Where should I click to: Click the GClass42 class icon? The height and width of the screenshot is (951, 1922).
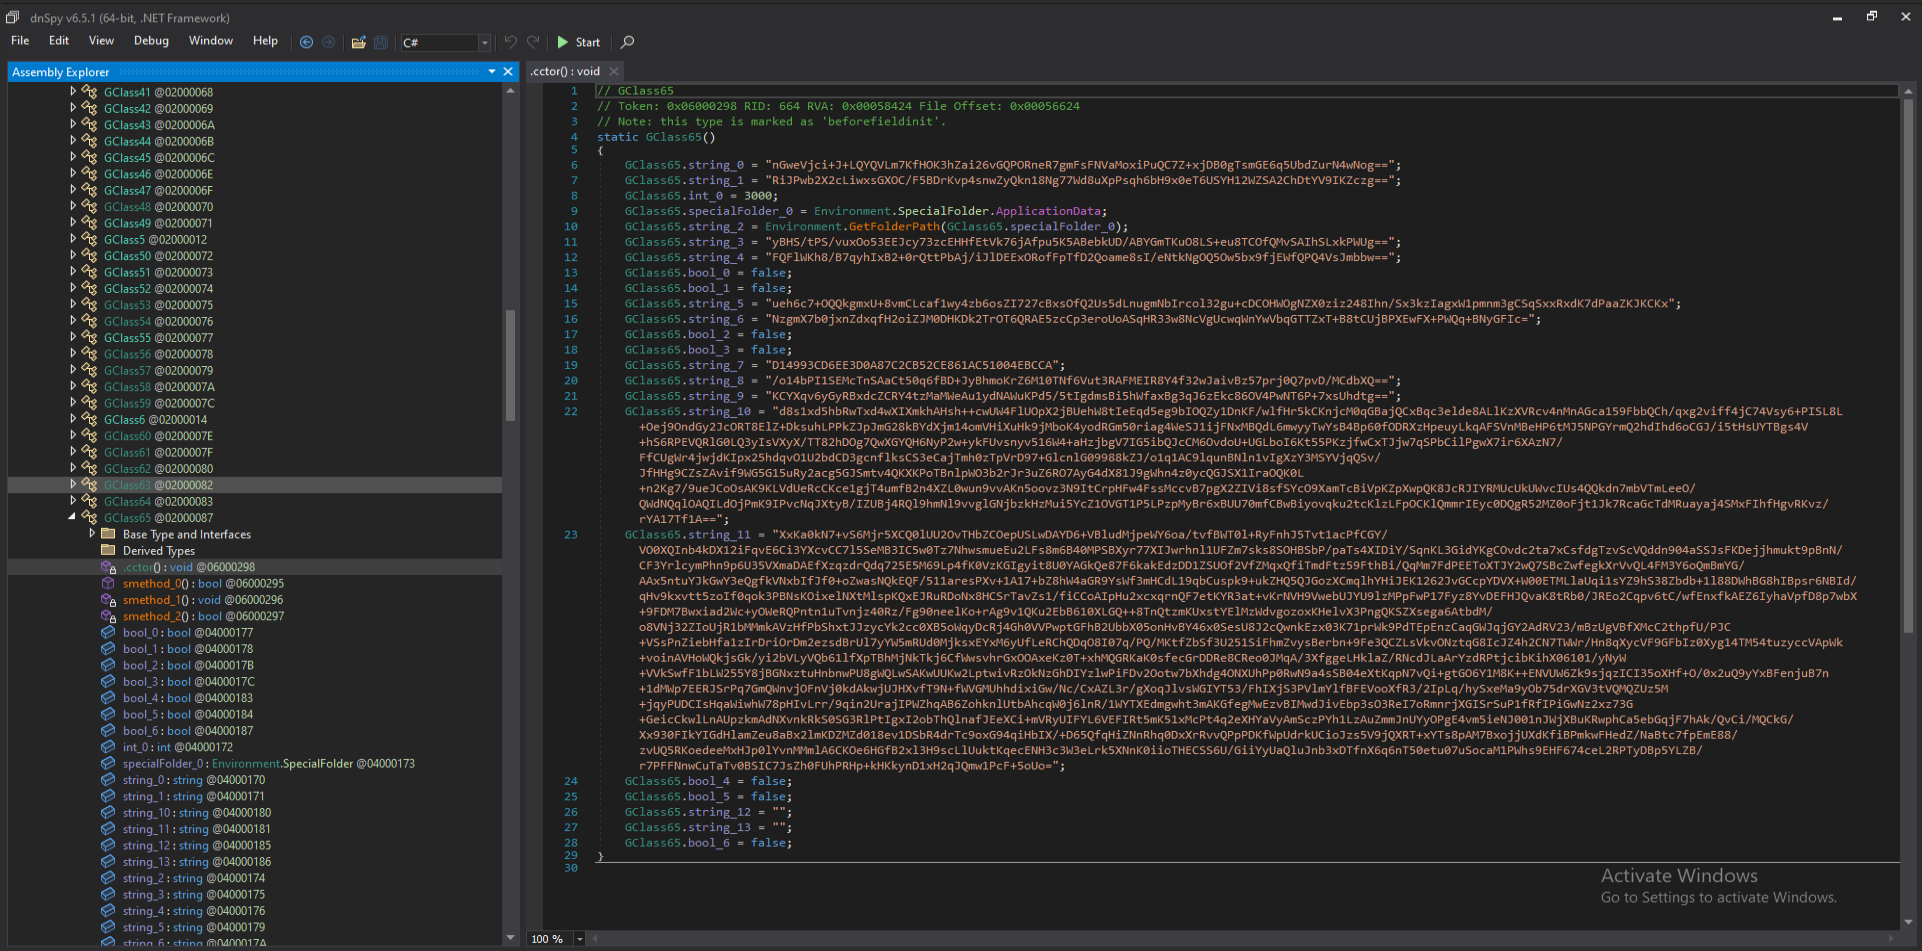pos(90,108)
